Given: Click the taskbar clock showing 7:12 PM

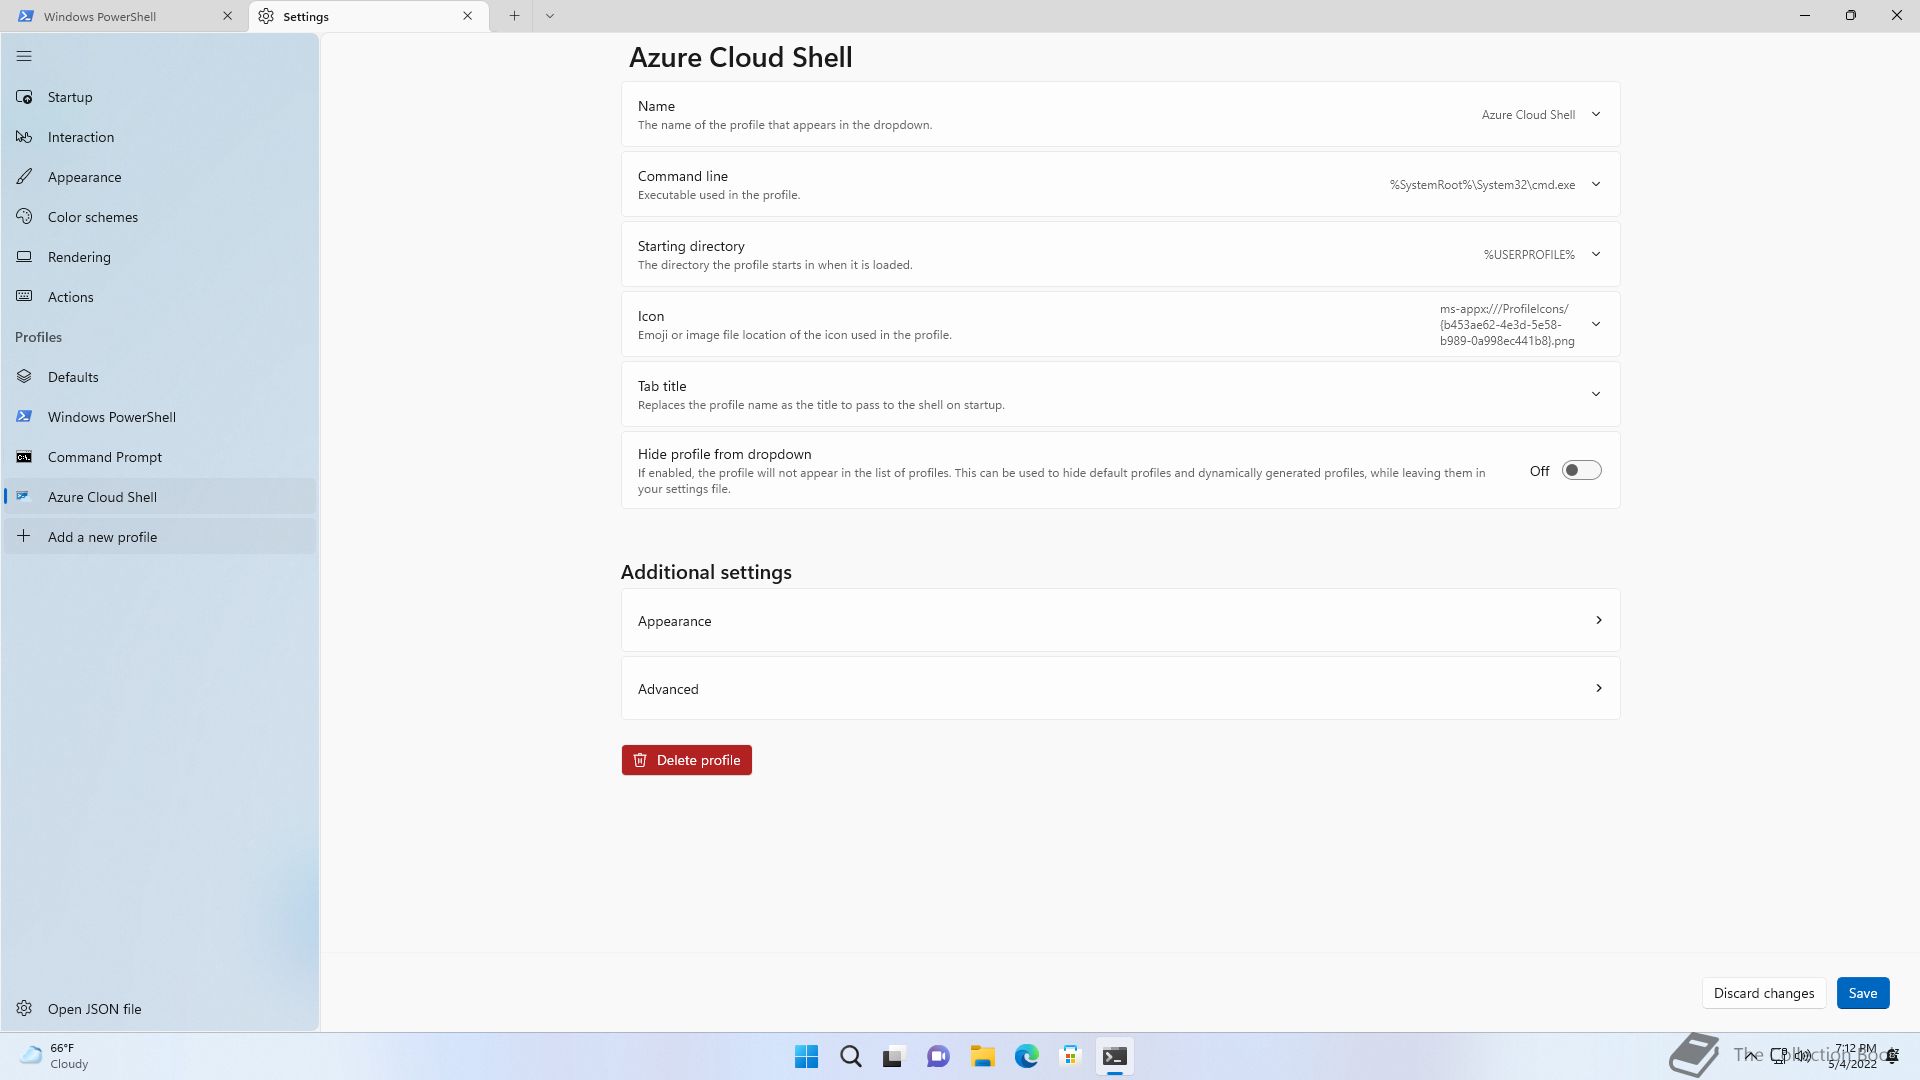Looking at the screenshot, I should (1854, 1057).
